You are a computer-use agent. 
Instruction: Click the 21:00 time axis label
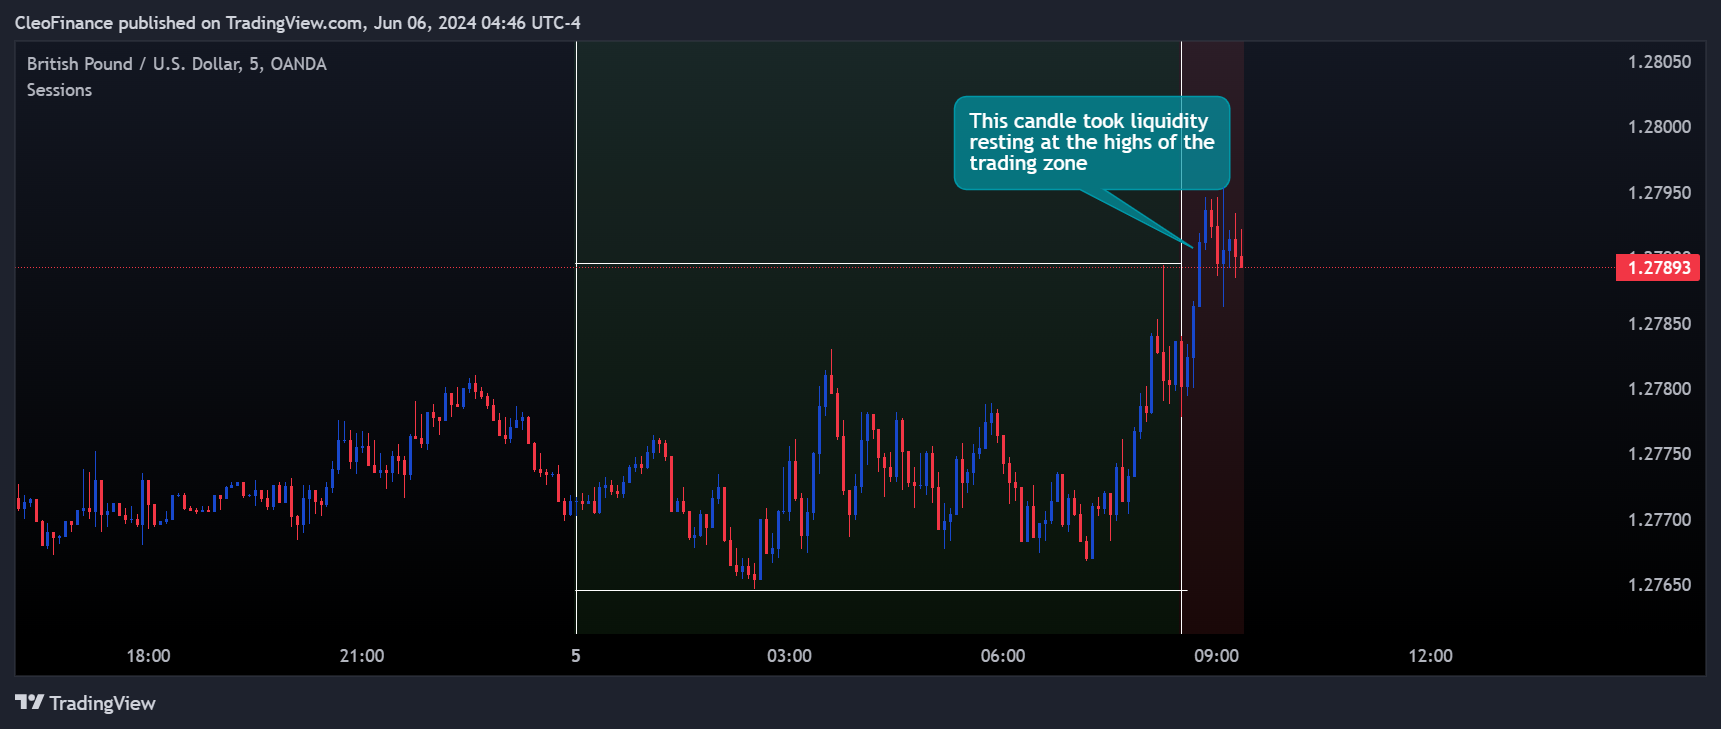[362, 656]
